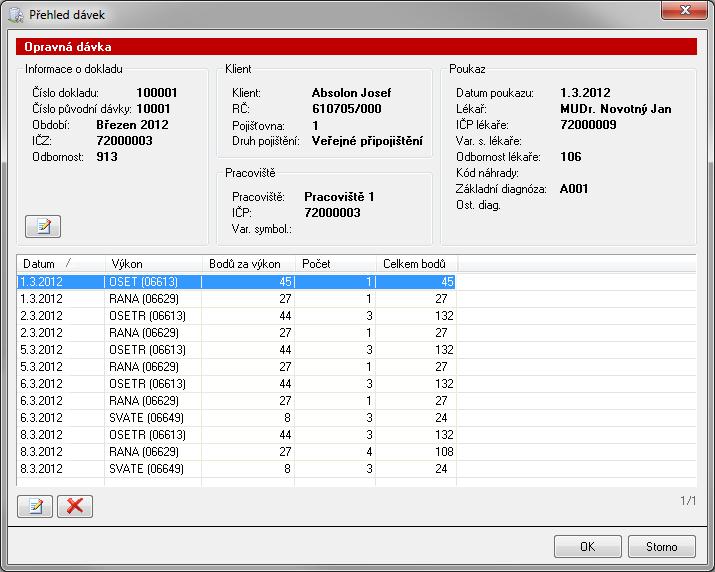Select the 6.3.2012 OSETR (06613) row
The width and height of the screenshot is (715, 572).
tap(236, 384)
